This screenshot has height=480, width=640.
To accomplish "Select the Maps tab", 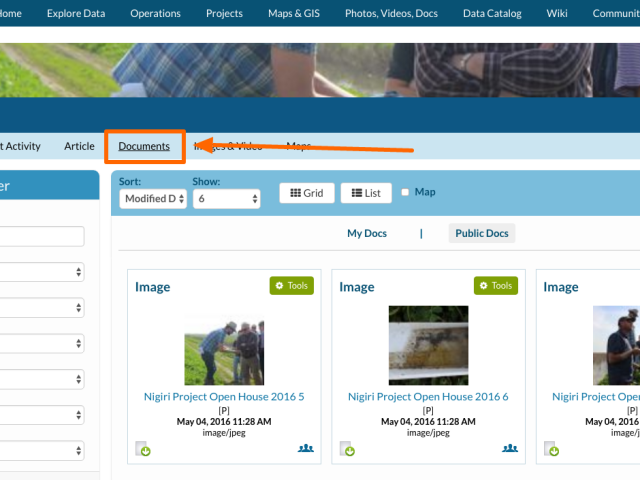I will [x=298, y=146].
